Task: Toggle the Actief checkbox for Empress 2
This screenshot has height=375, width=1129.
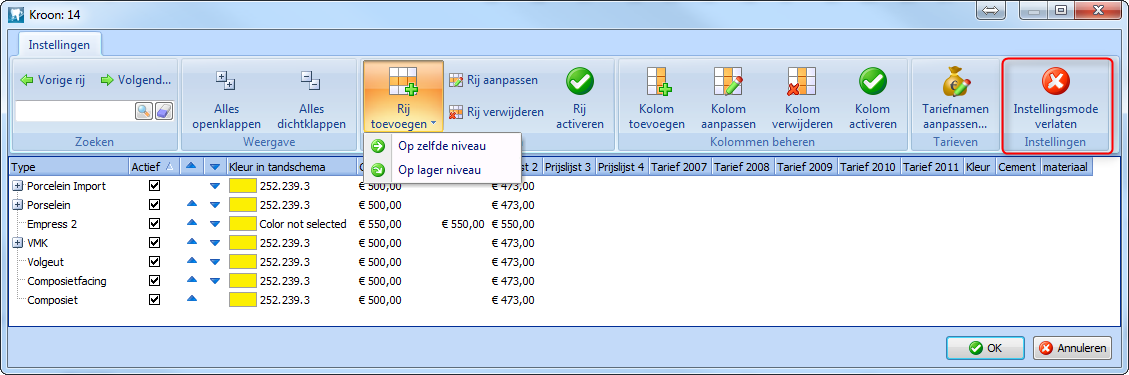Action: coord(154,224)
